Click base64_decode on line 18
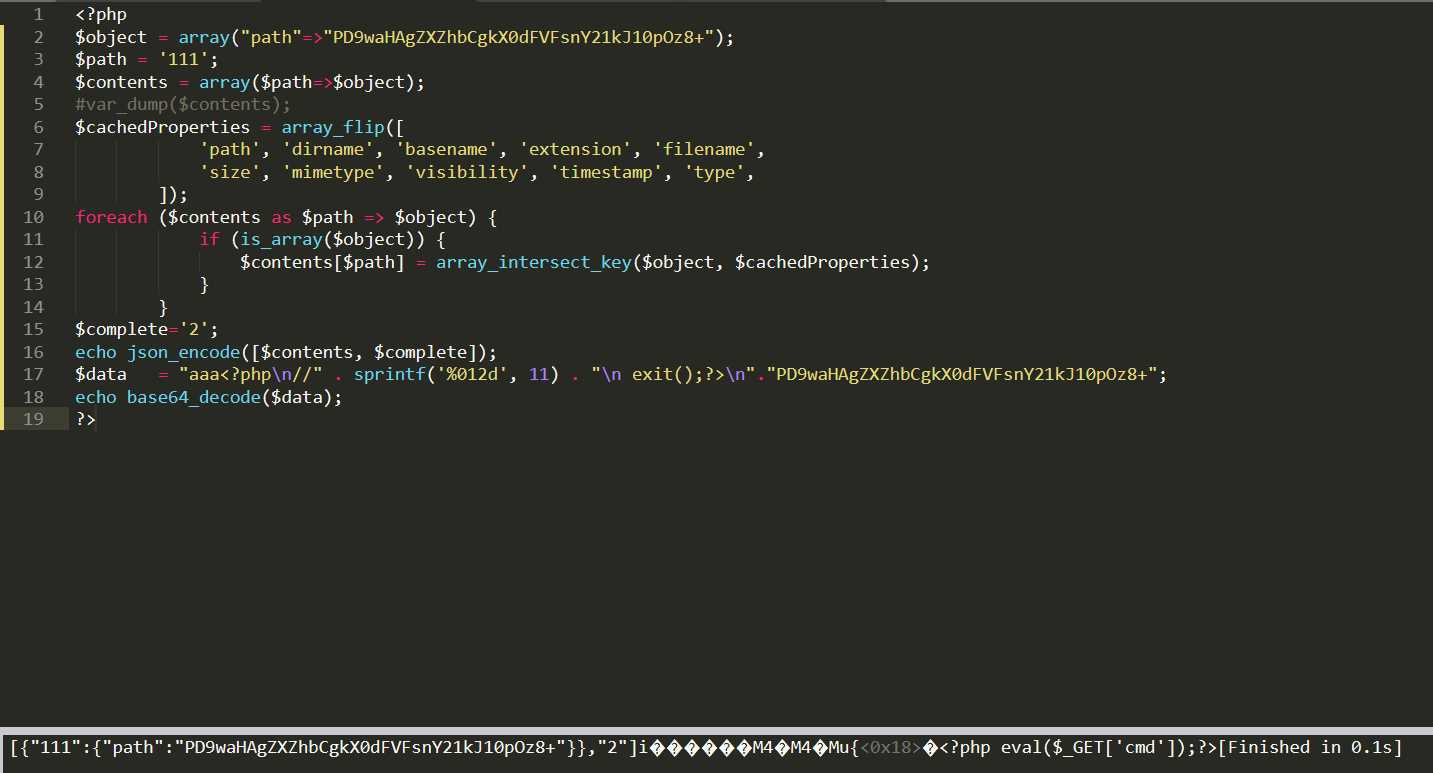 click(x=194, y=397)
